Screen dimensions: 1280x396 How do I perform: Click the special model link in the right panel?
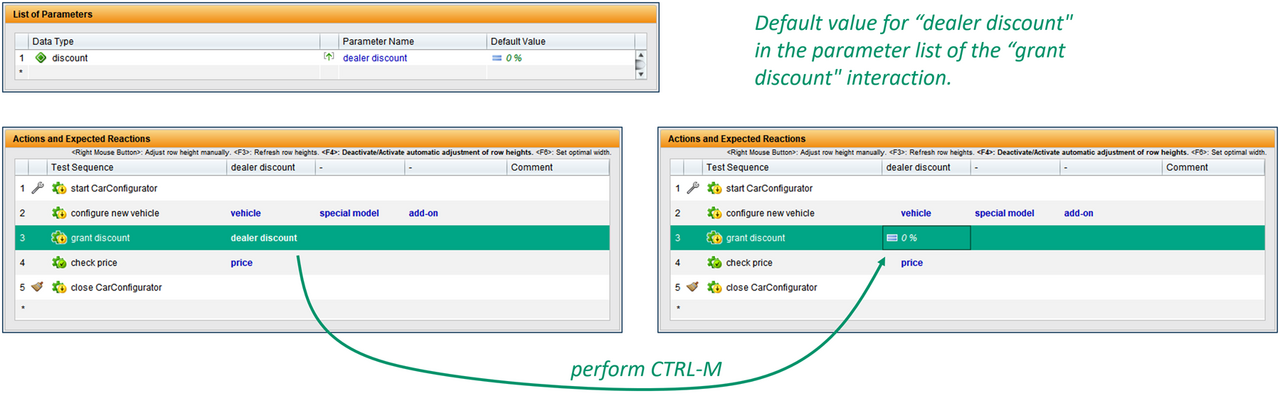1004,213
